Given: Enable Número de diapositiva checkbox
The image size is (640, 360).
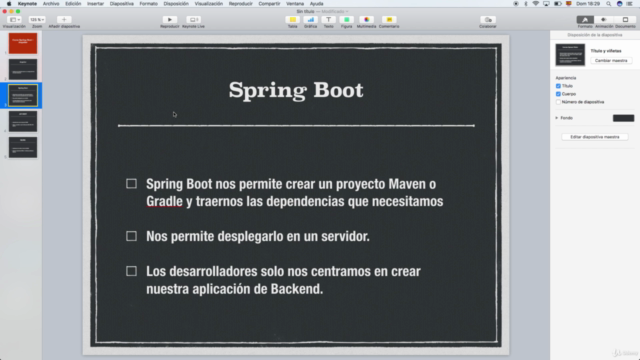Looking at the screenshot, I should [x=558, y=102].
